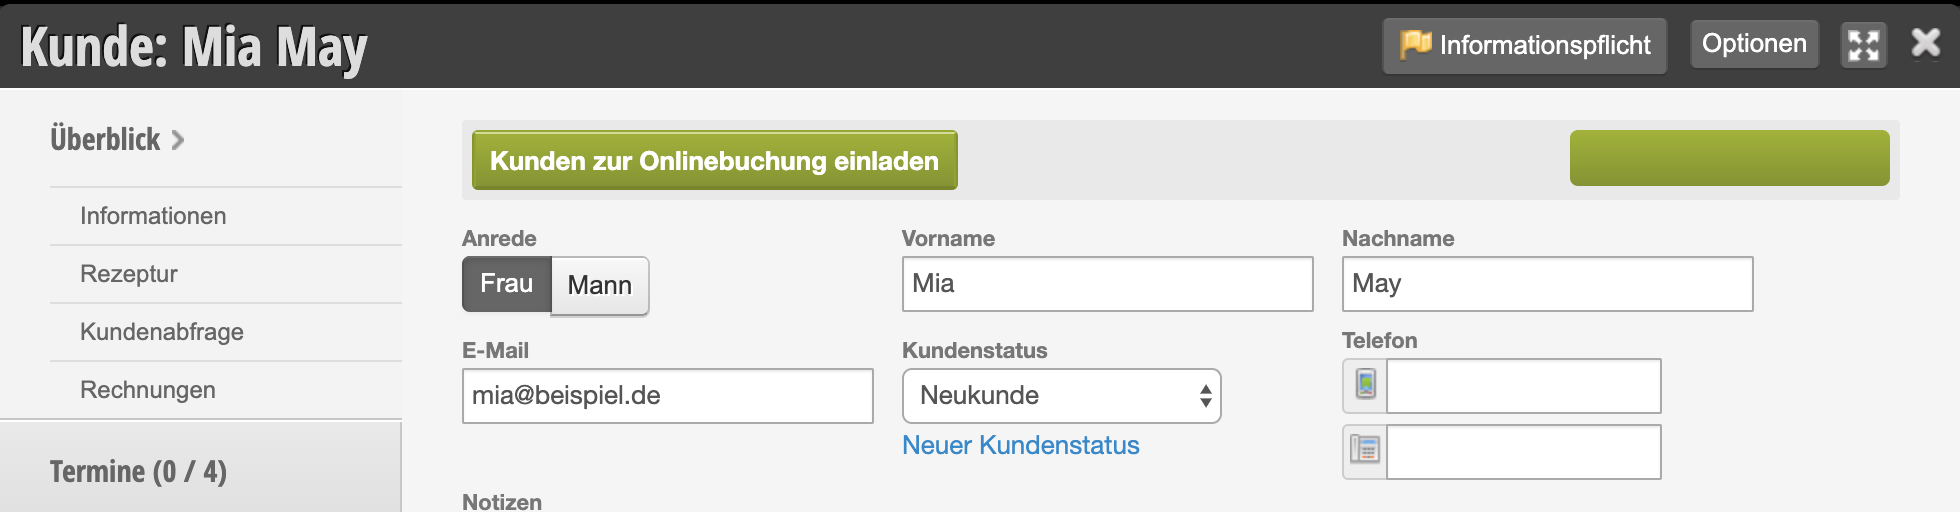1960x512 pixels.
Task: Select Frau as the Anrede
Action: [x=506, y=284]
